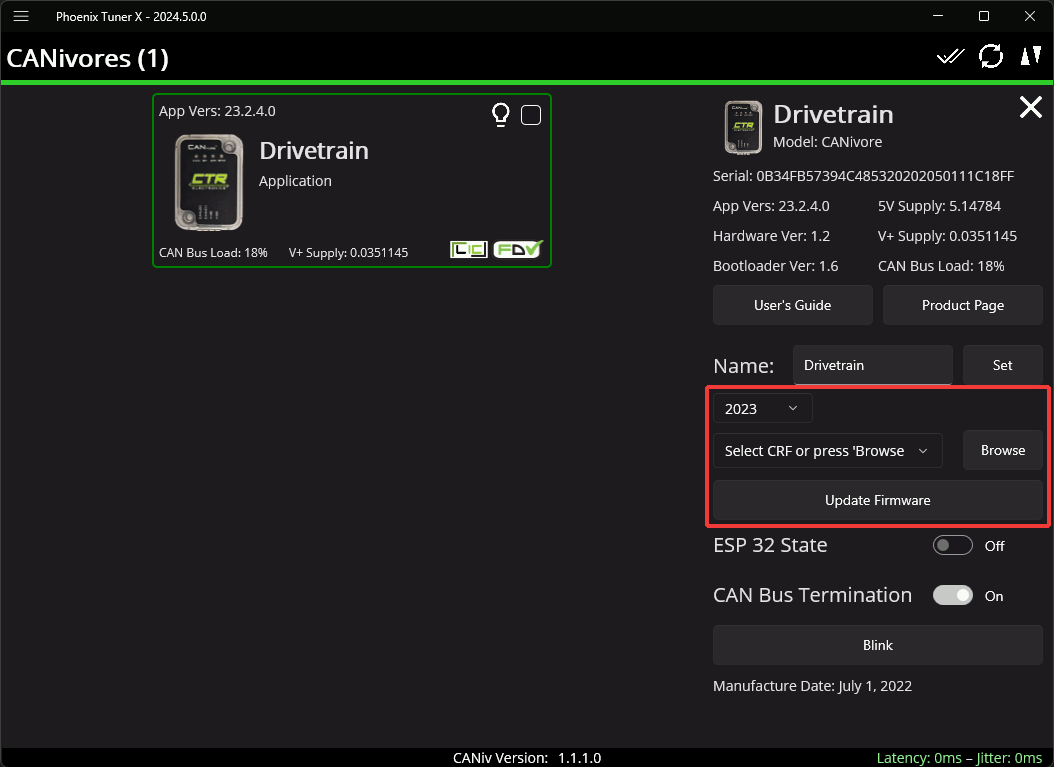Maximize the Phoenix Tuner X window

tap(983, 16)
